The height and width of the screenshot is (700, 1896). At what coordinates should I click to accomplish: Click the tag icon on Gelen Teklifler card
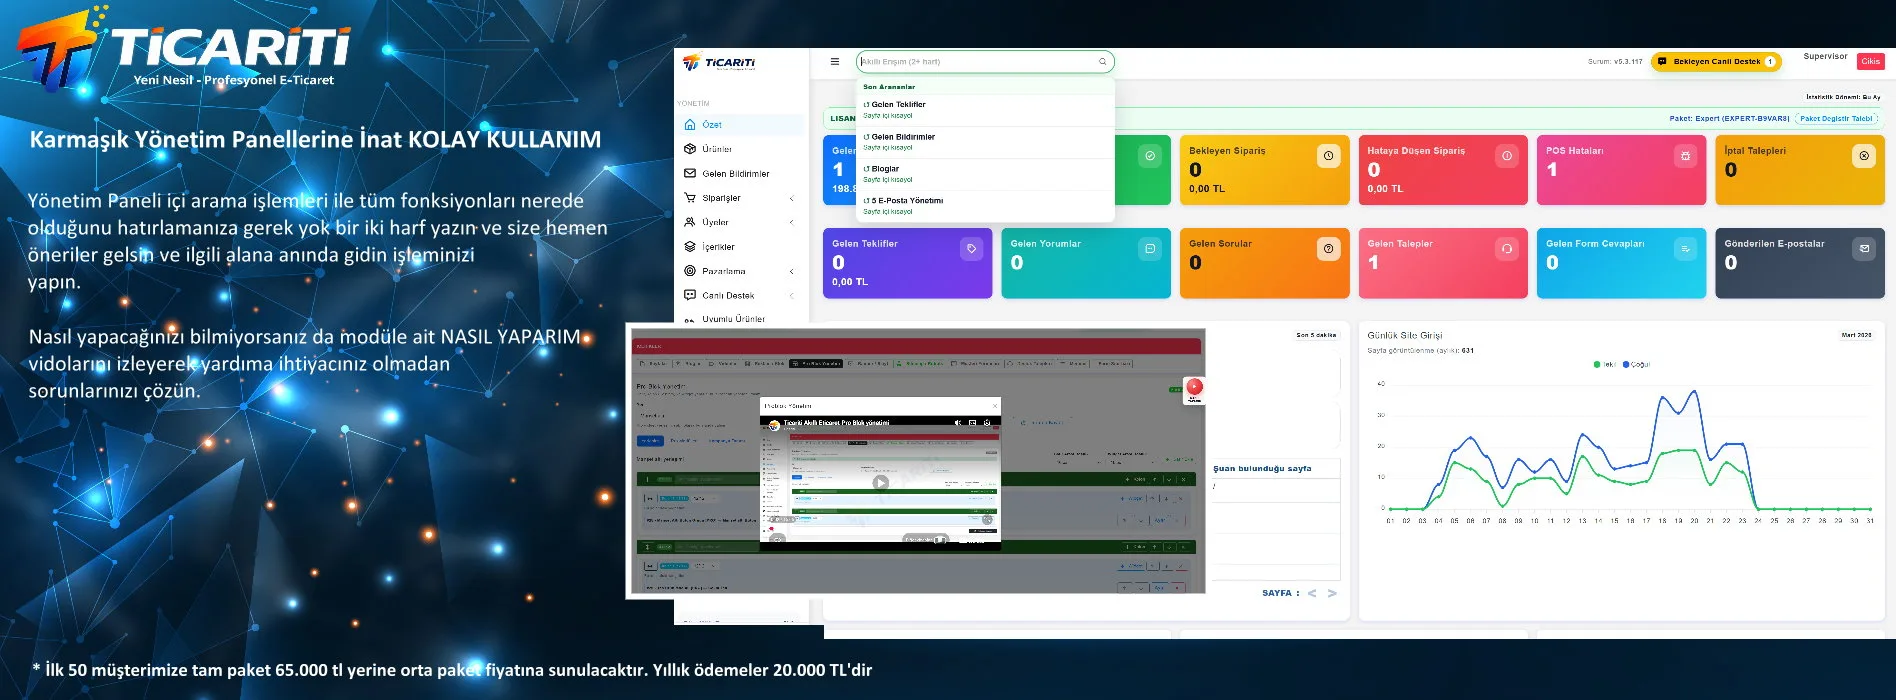[971, 249]
